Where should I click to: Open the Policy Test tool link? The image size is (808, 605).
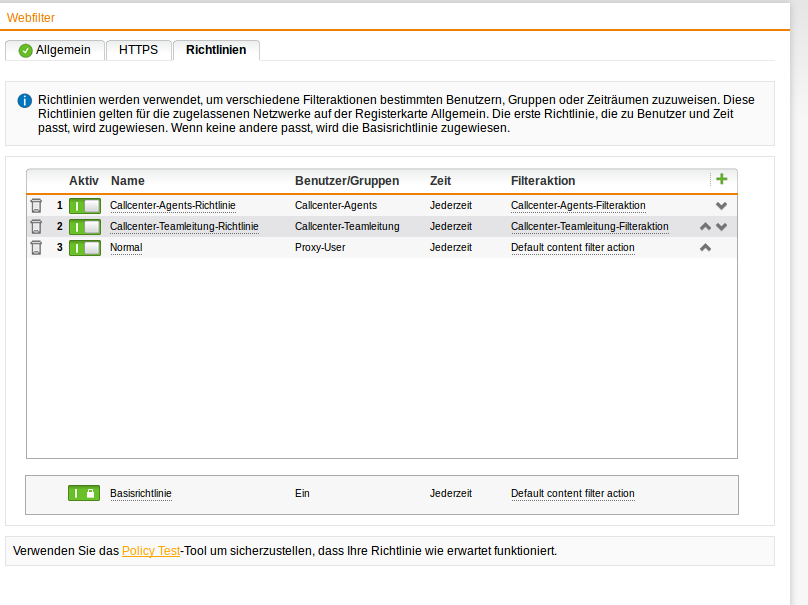point(151,551)
